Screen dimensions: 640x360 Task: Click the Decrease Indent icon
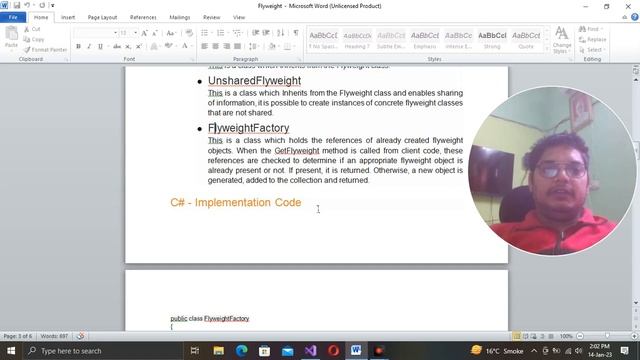255,33
